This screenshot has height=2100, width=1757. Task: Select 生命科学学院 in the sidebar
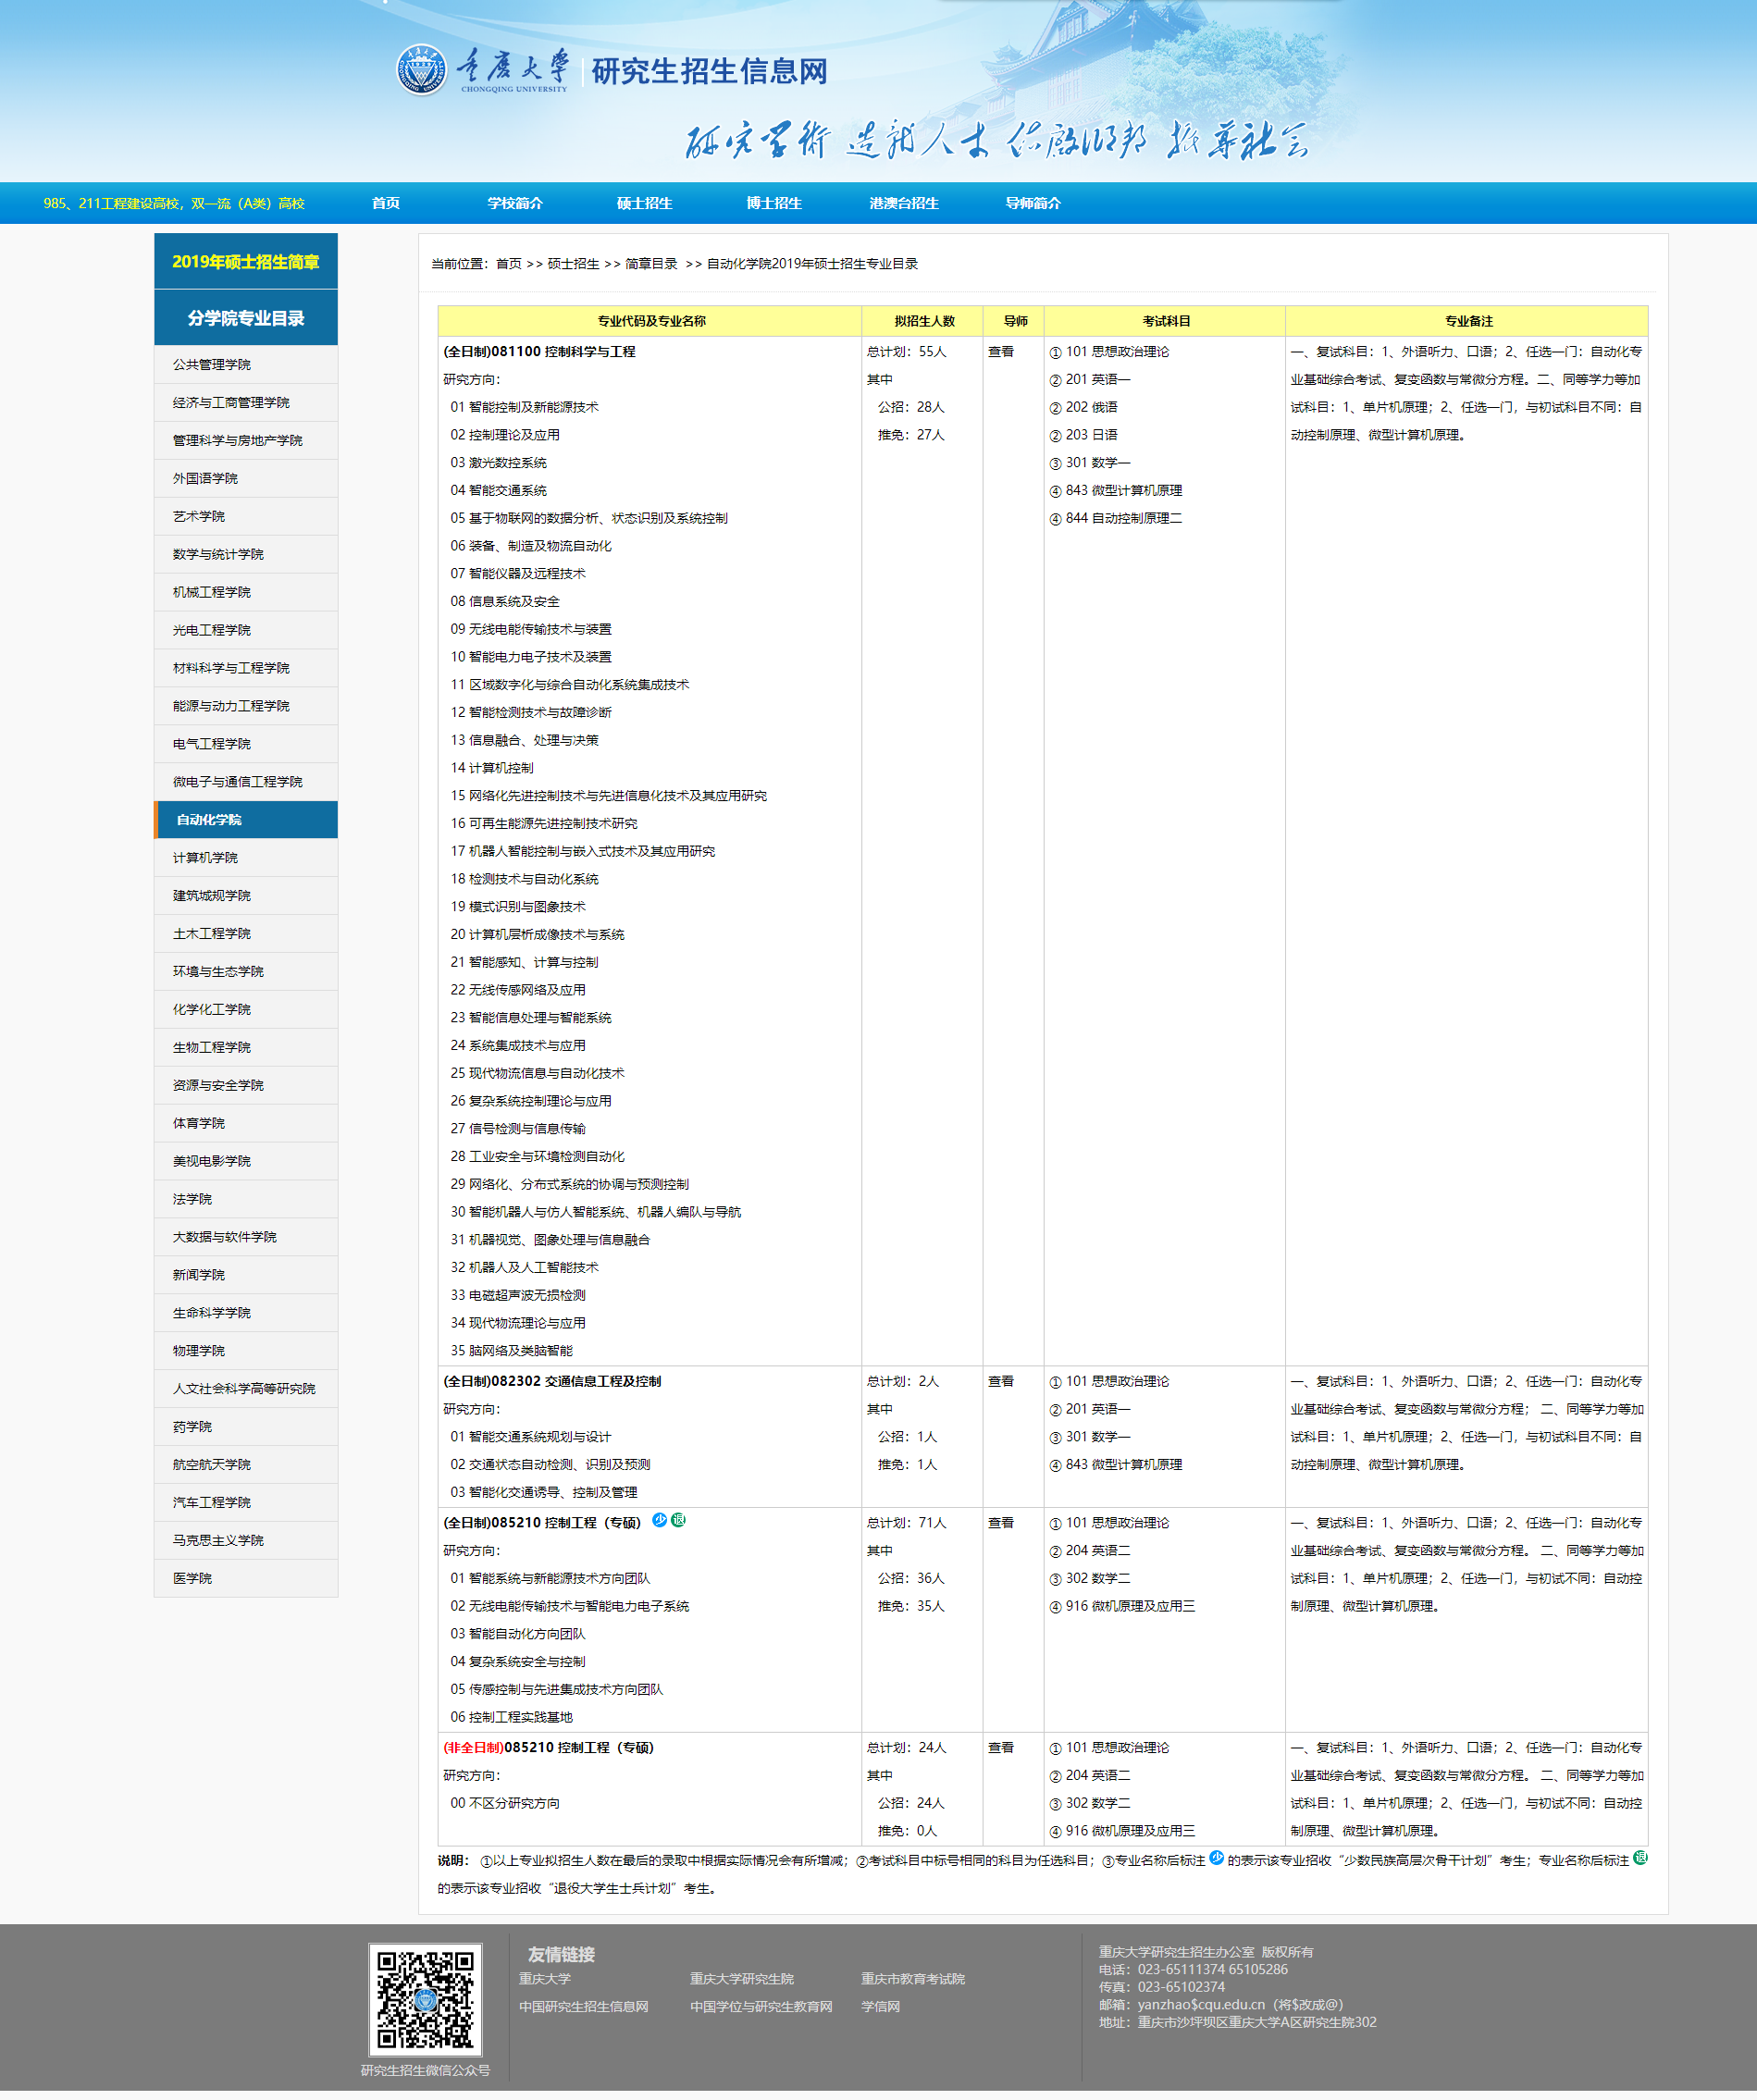pyautogui.click(x=246, y=1314)
